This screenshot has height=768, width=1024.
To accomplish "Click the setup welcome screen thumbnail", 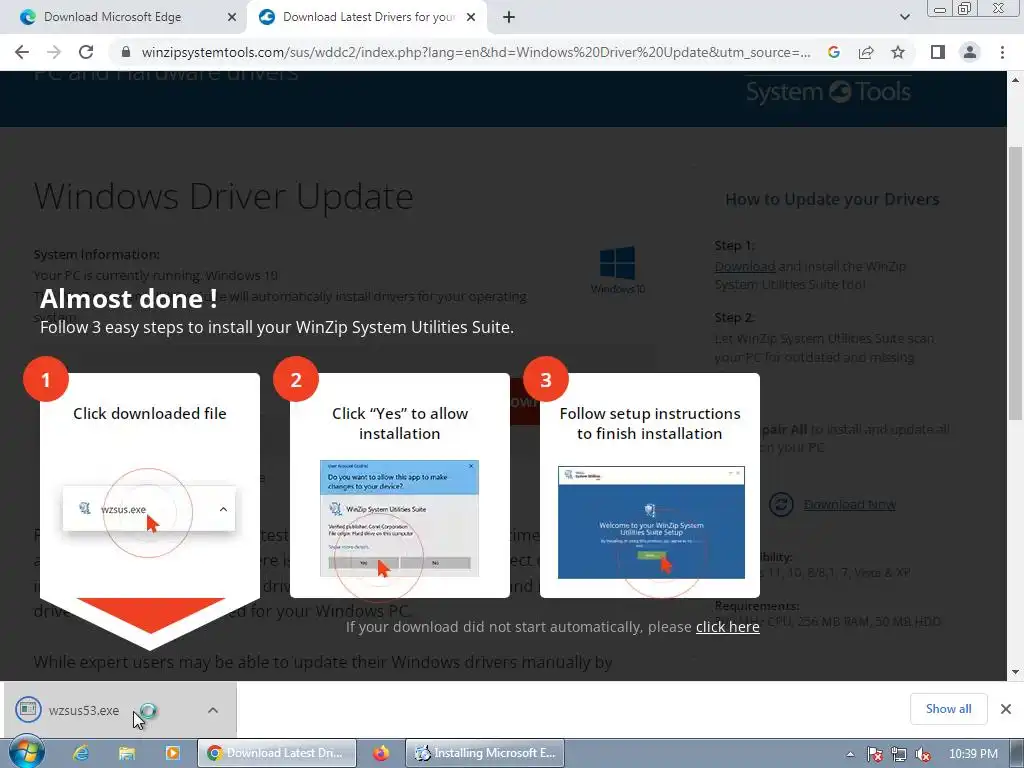I will point(651,522).
